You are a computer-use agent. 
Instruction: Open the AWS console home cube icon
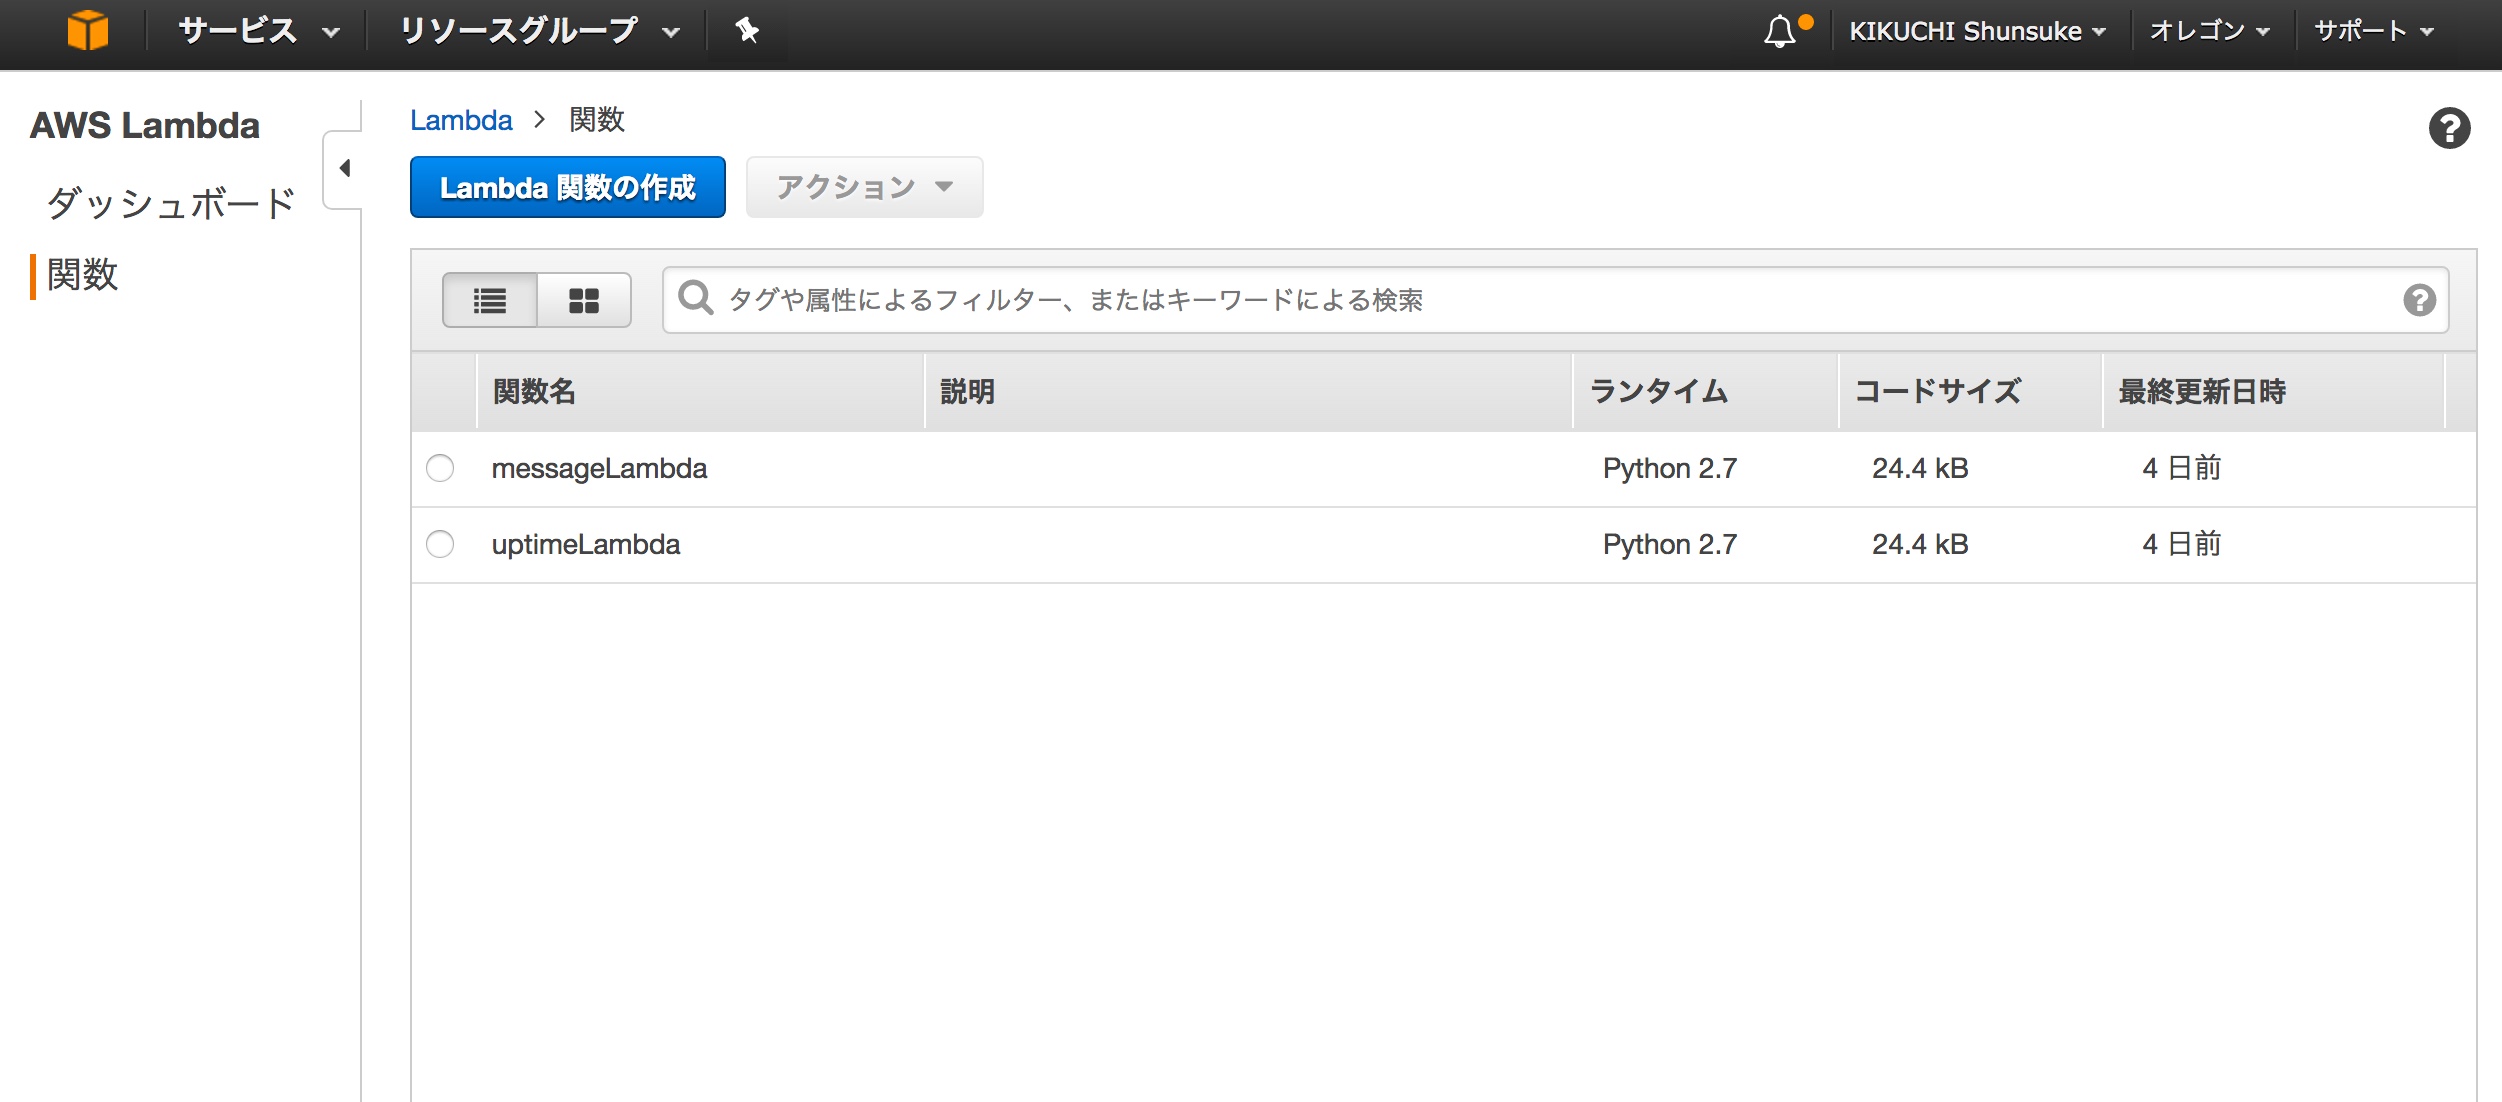point(87,30)
